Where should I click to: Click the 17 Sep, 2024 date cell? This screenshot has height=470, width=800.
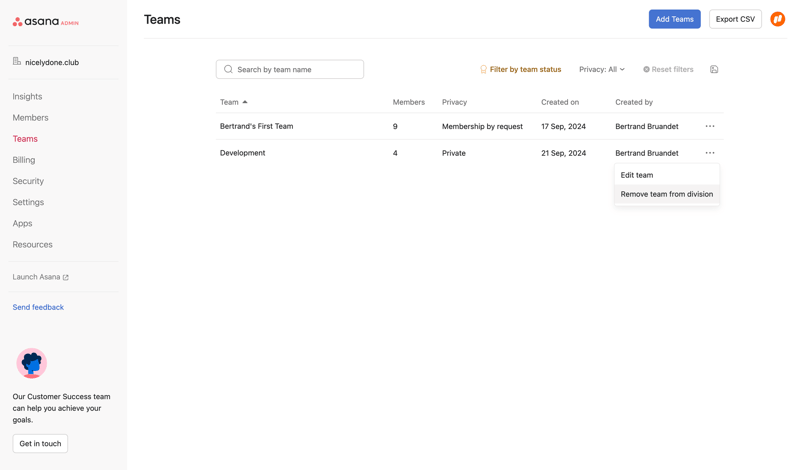point(563,126)
